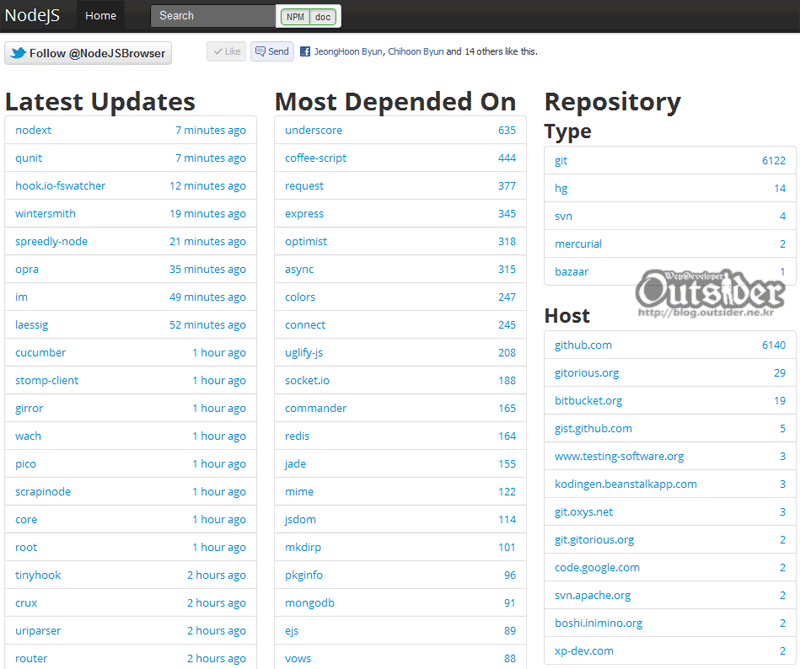Viewport: 800px width, 669px height.
Task: Open the cucumber package link
Action: 40,353
